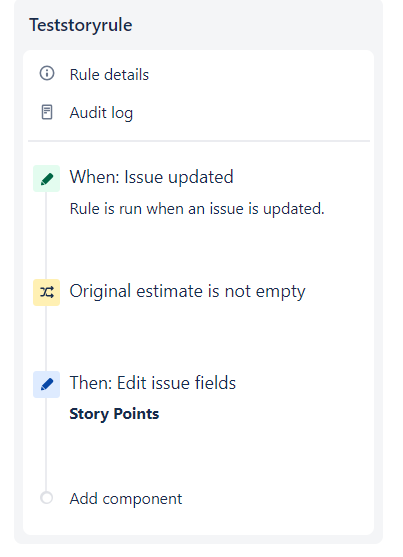The image size is (403, 557).
Task: Click the trigger description about issue updated
Action: [197, 209]
